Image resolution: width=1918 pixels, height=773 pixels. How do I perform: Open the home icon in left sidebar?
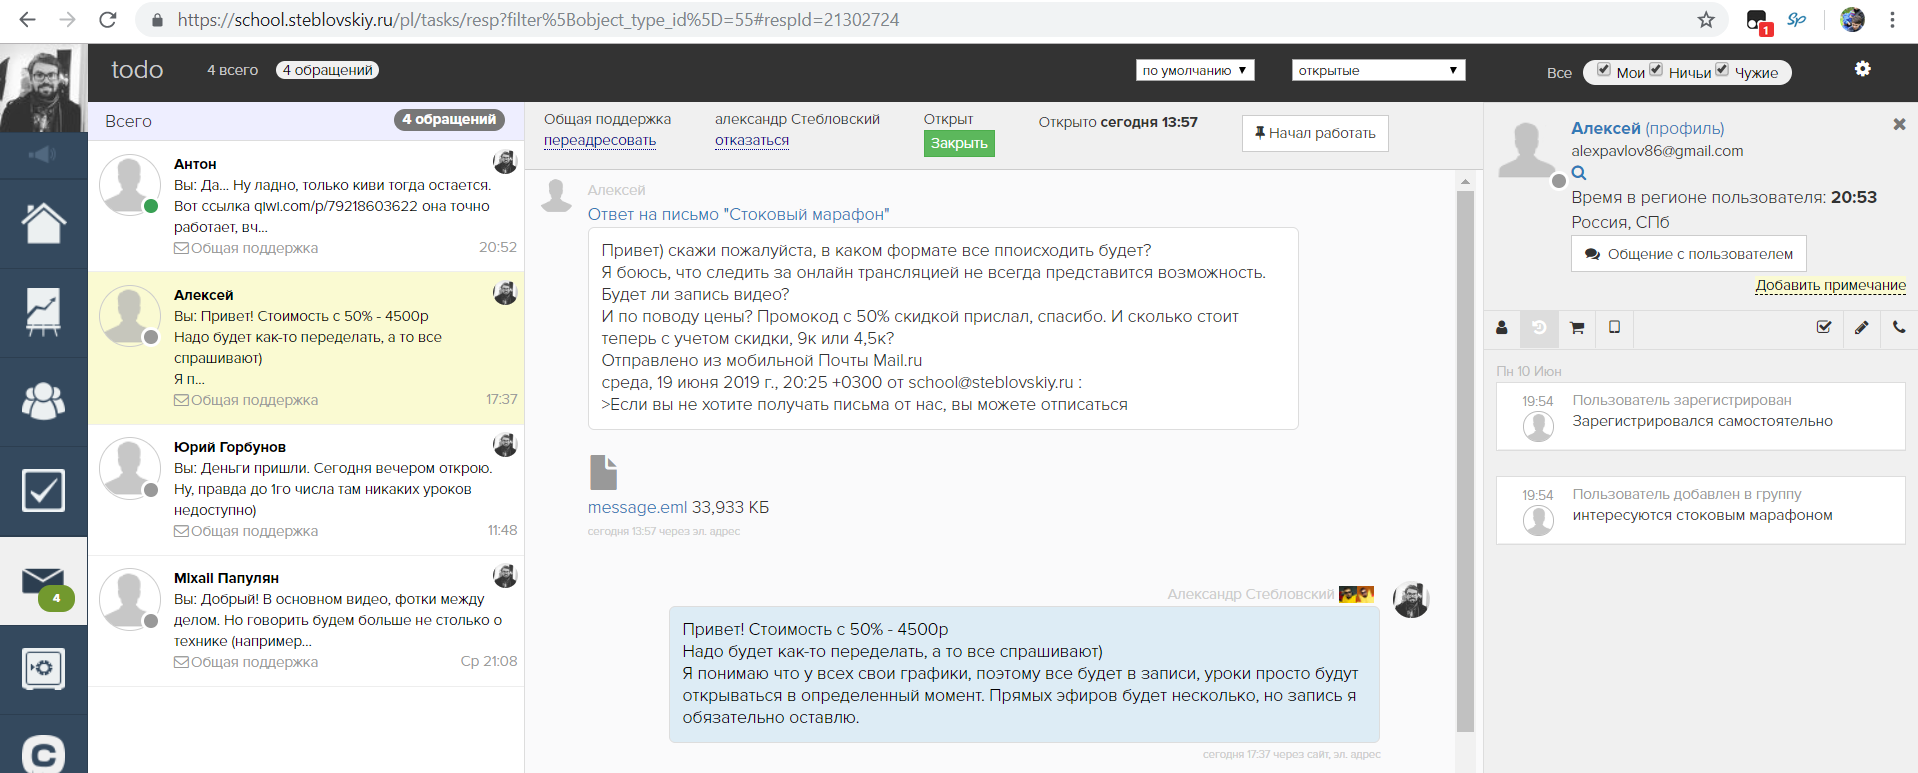(43, 223)
